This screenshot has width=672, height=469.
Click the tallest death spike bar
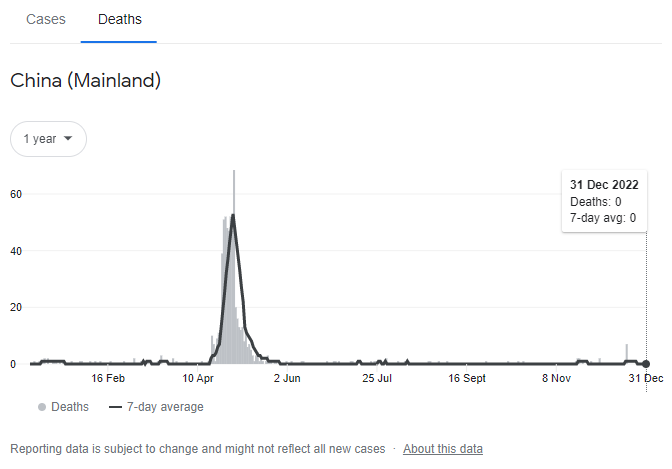[x=234, y=267]
